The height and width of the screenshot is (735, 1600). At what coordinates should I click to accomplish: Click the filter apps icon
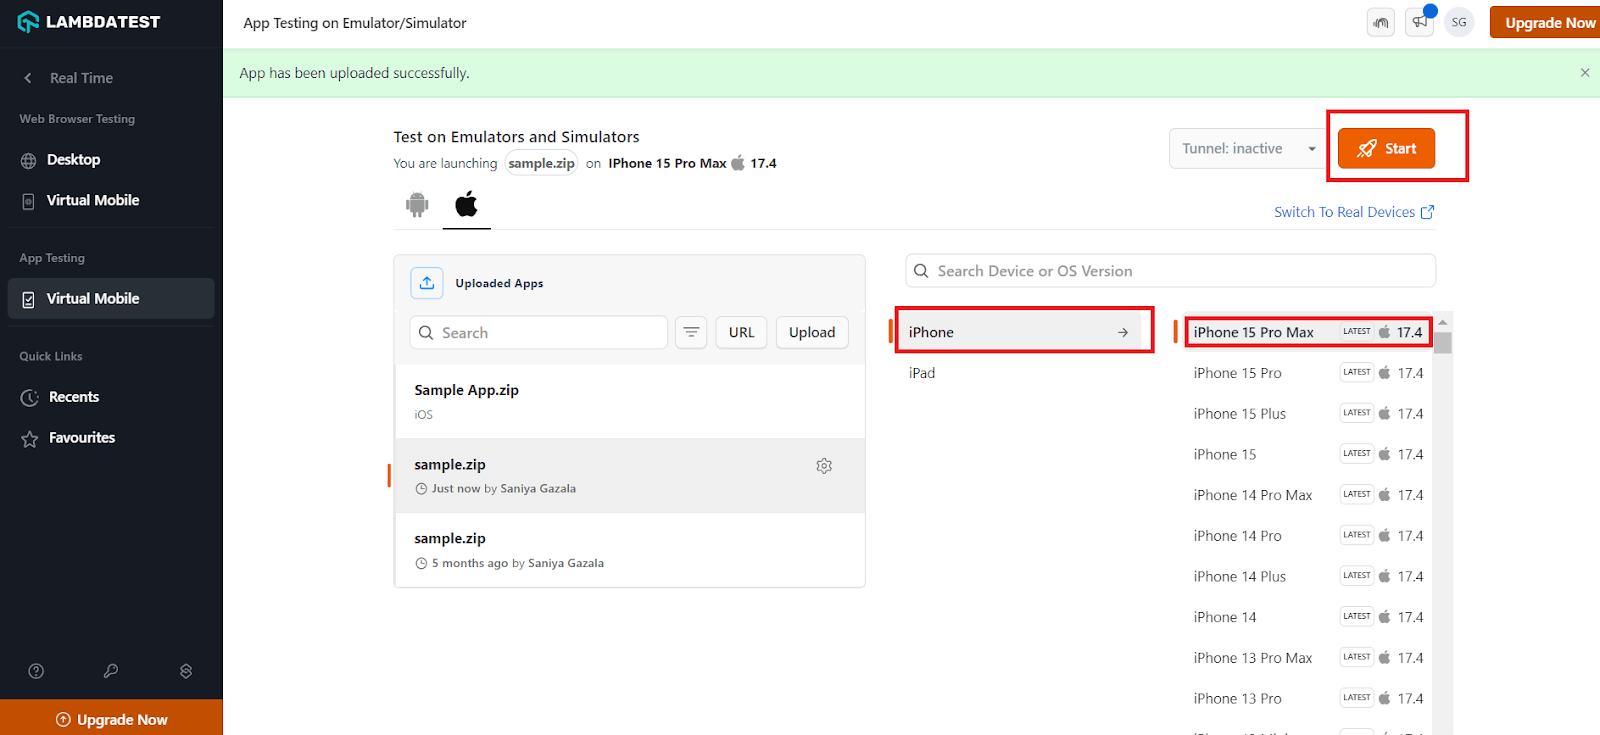point(691,333)
